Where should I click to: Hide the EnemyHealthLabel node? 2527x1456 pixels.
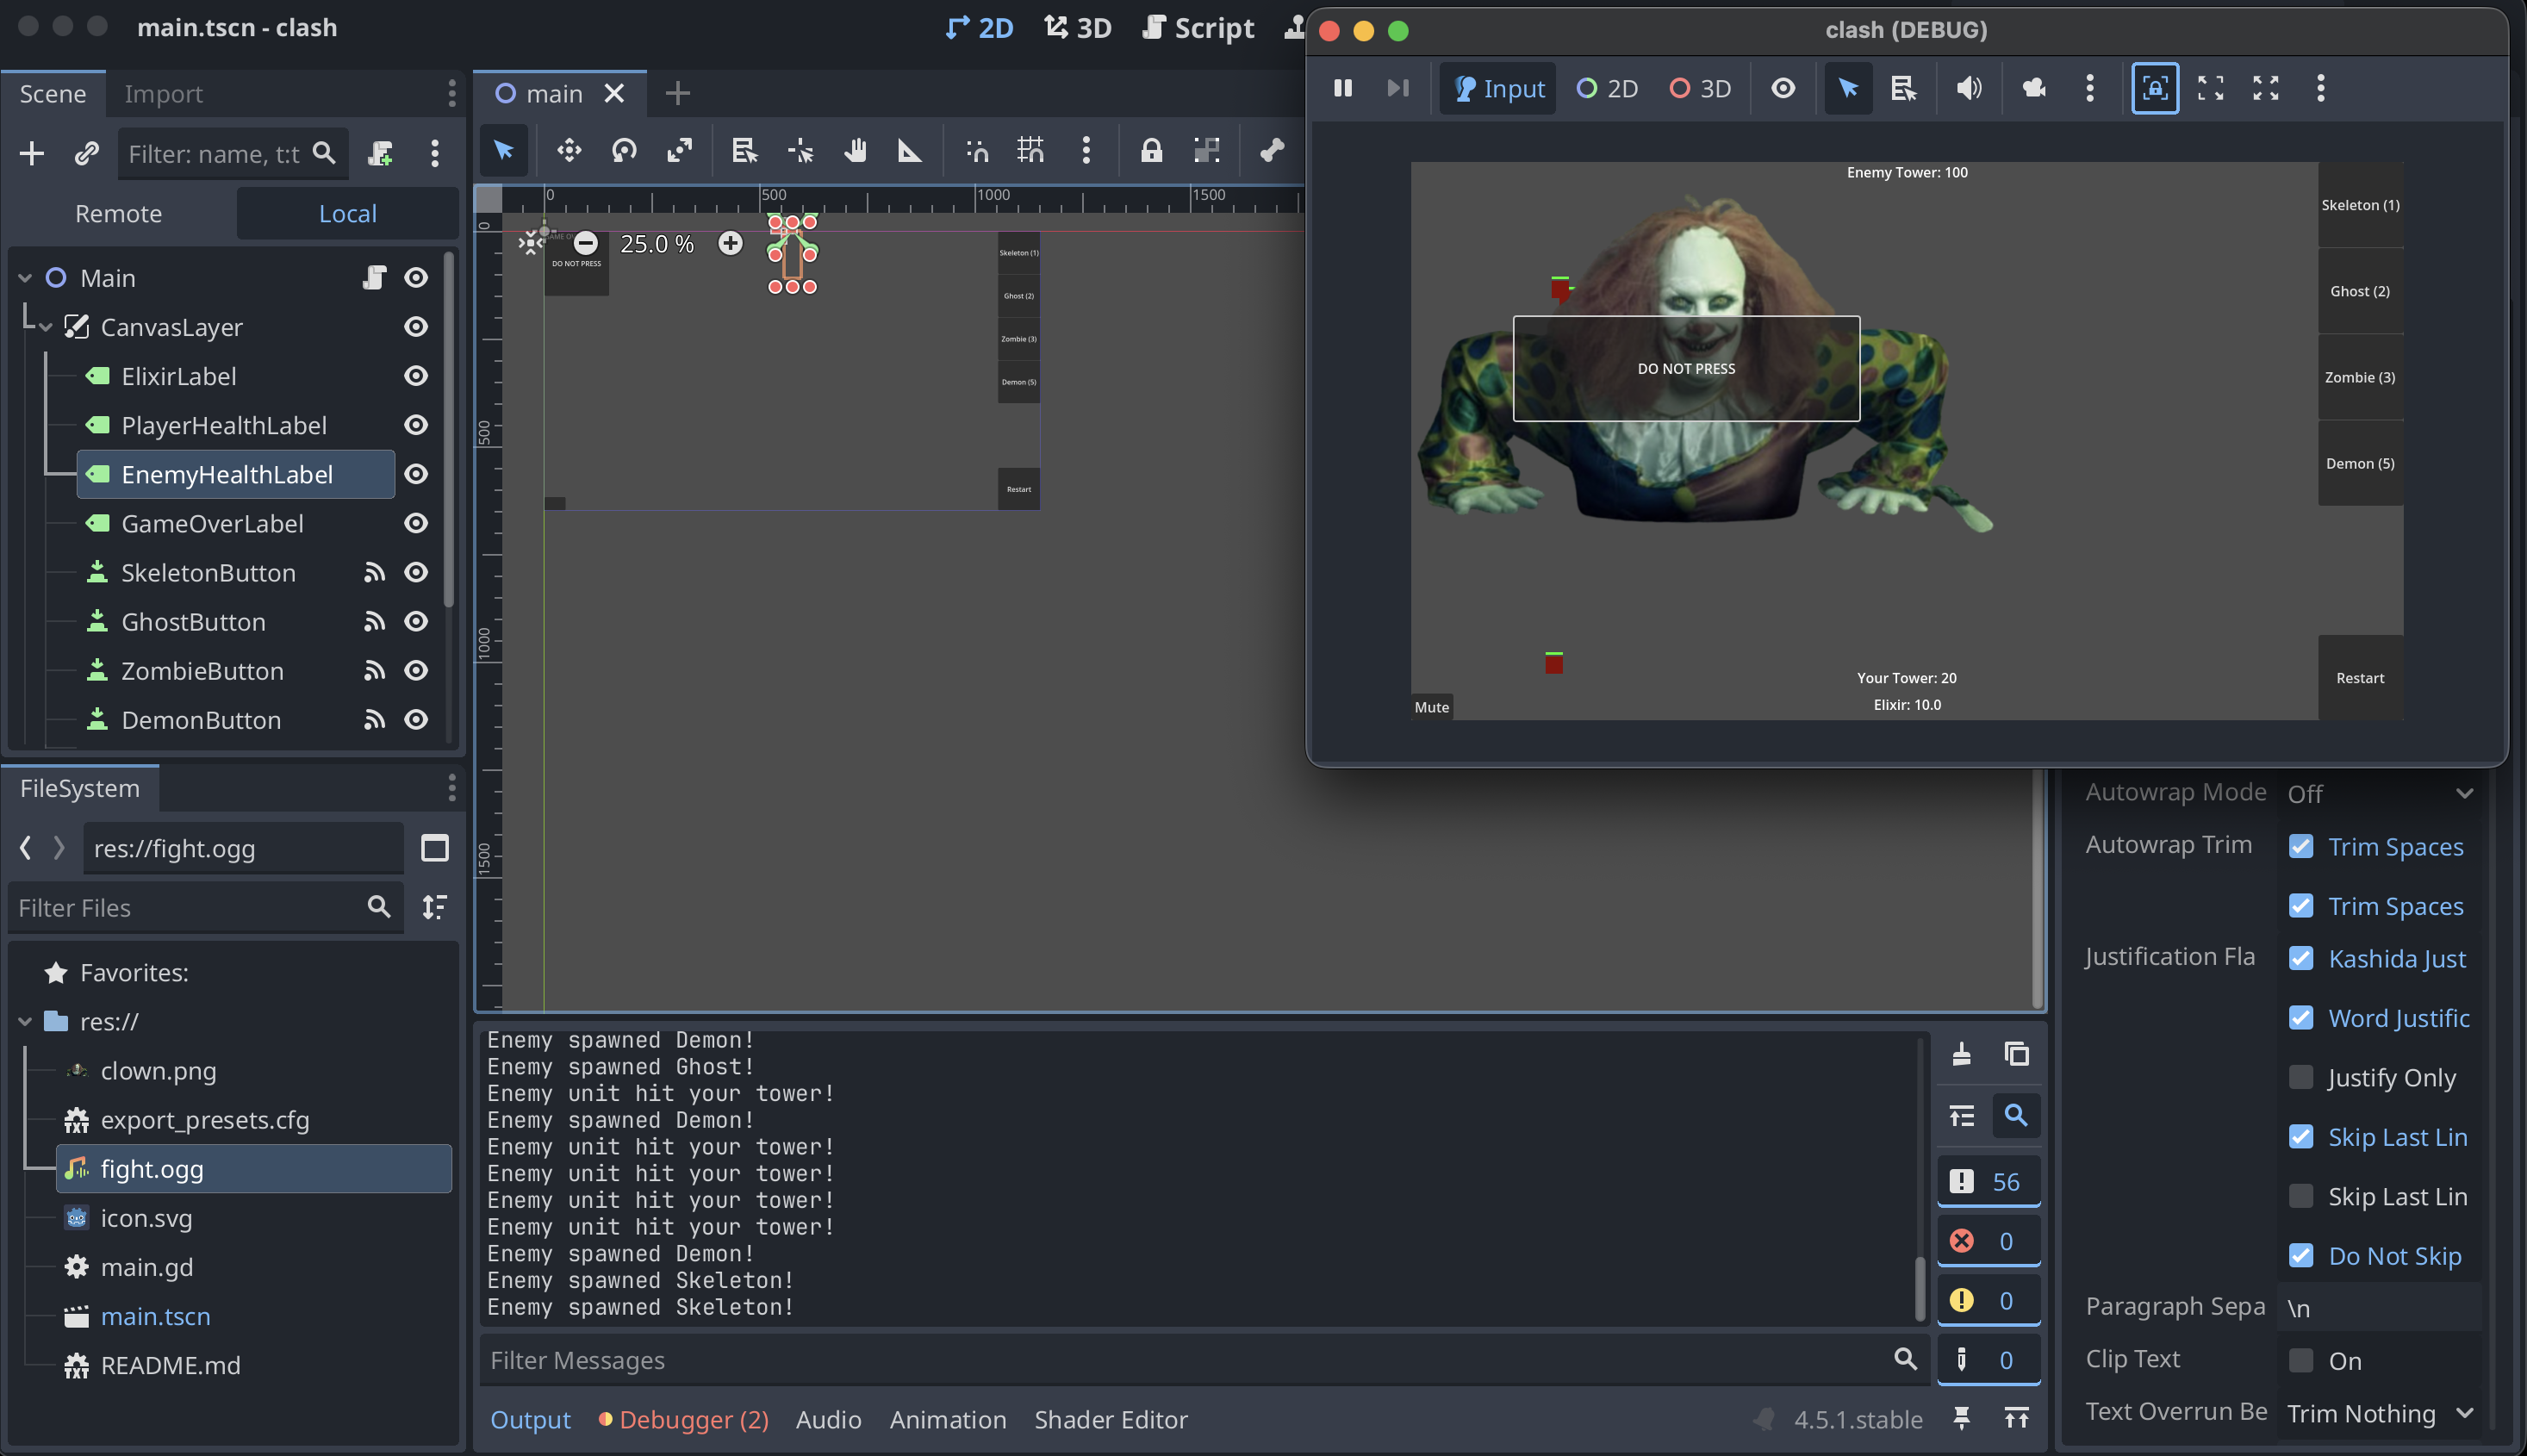tap(416, 474)
